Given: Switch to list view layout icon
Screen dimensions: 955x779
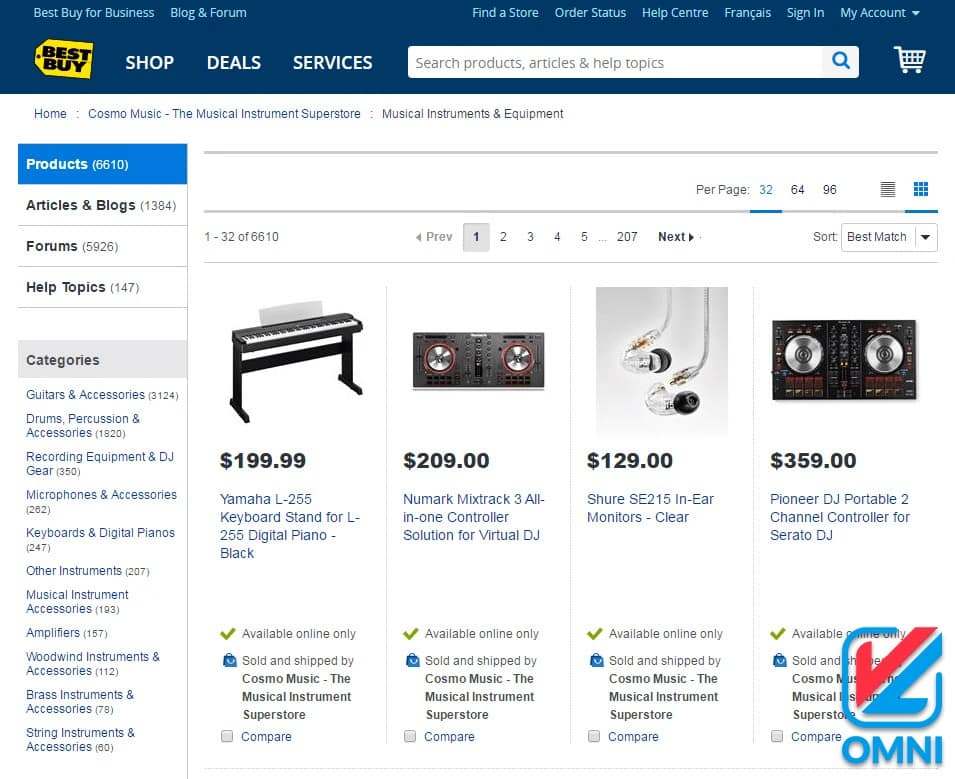Looking at the screenshot, I should [x=886, y=189].
